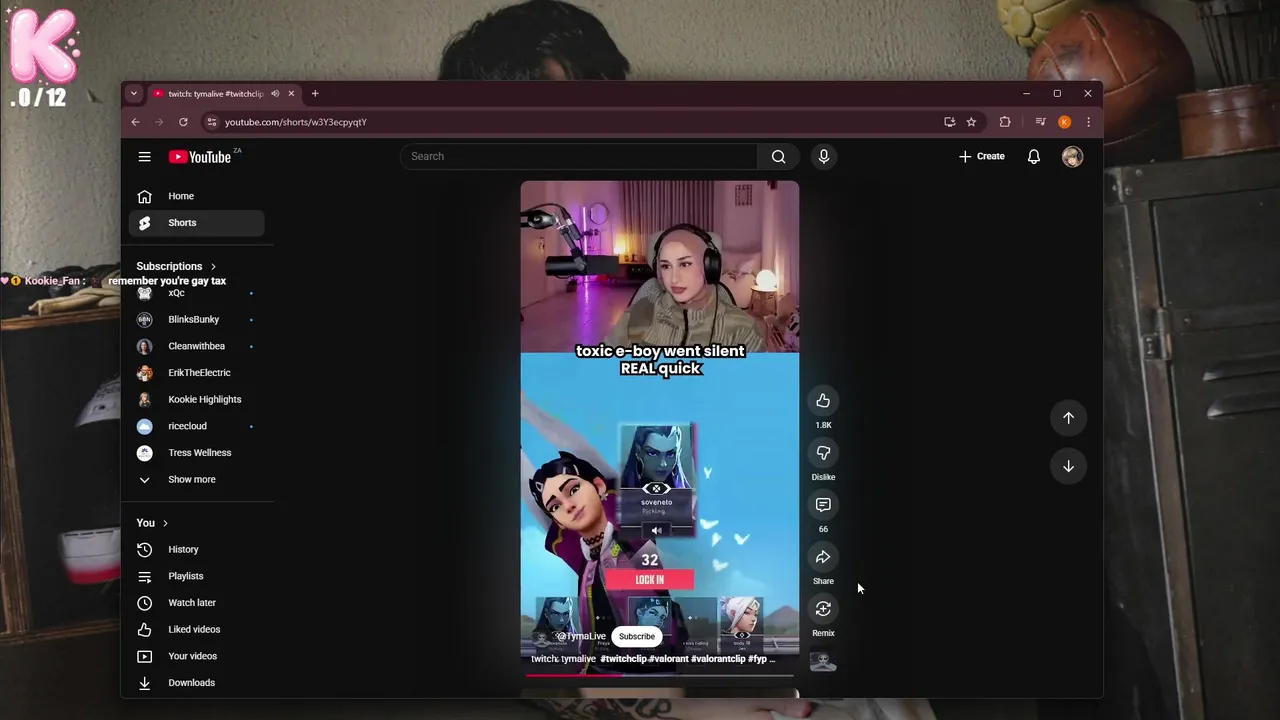The image size is (1280, 720).
Task: Click the Create button
Action: [x=982, y=156]
